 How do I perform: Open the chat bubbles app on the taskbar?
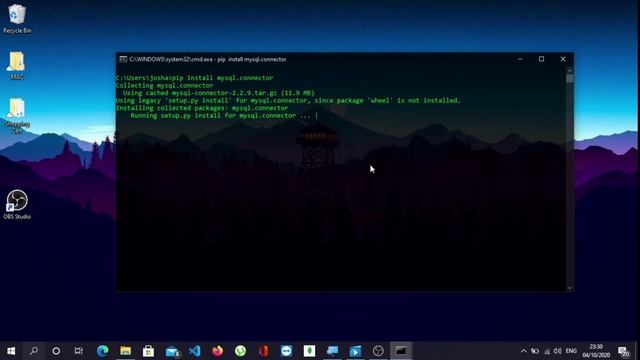[x=332, y=351]
